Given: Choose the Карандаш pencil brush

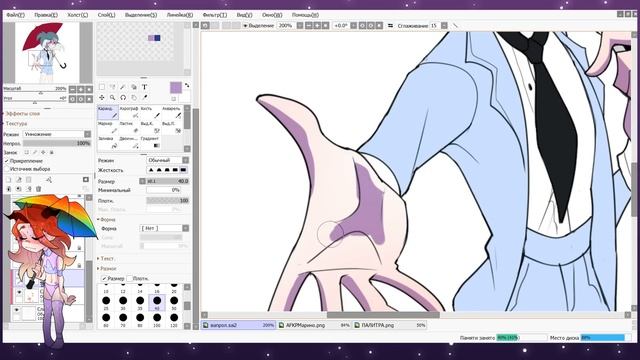Looking at the screenshot, I should (108, 113).
